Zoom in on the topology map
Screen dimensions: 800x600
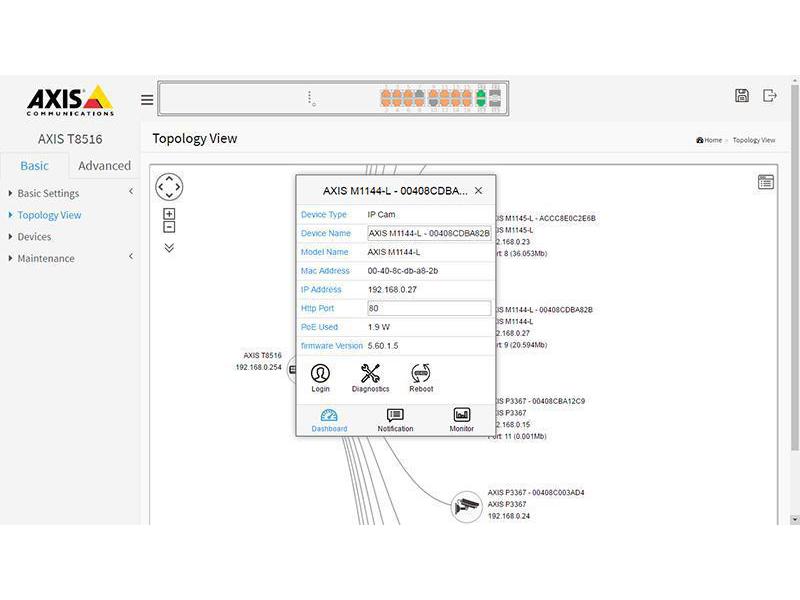(x=169, y=213)
